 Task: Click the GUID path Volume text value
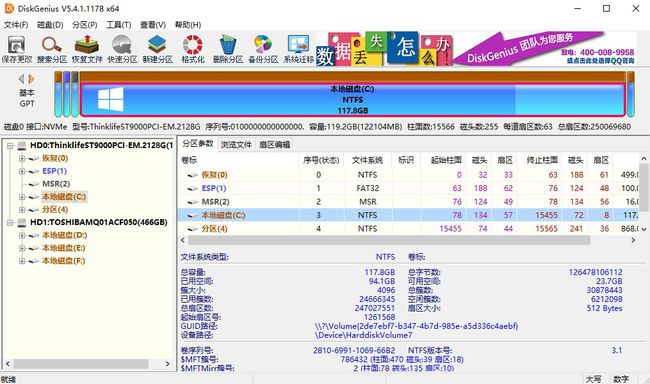coord(416,326)
